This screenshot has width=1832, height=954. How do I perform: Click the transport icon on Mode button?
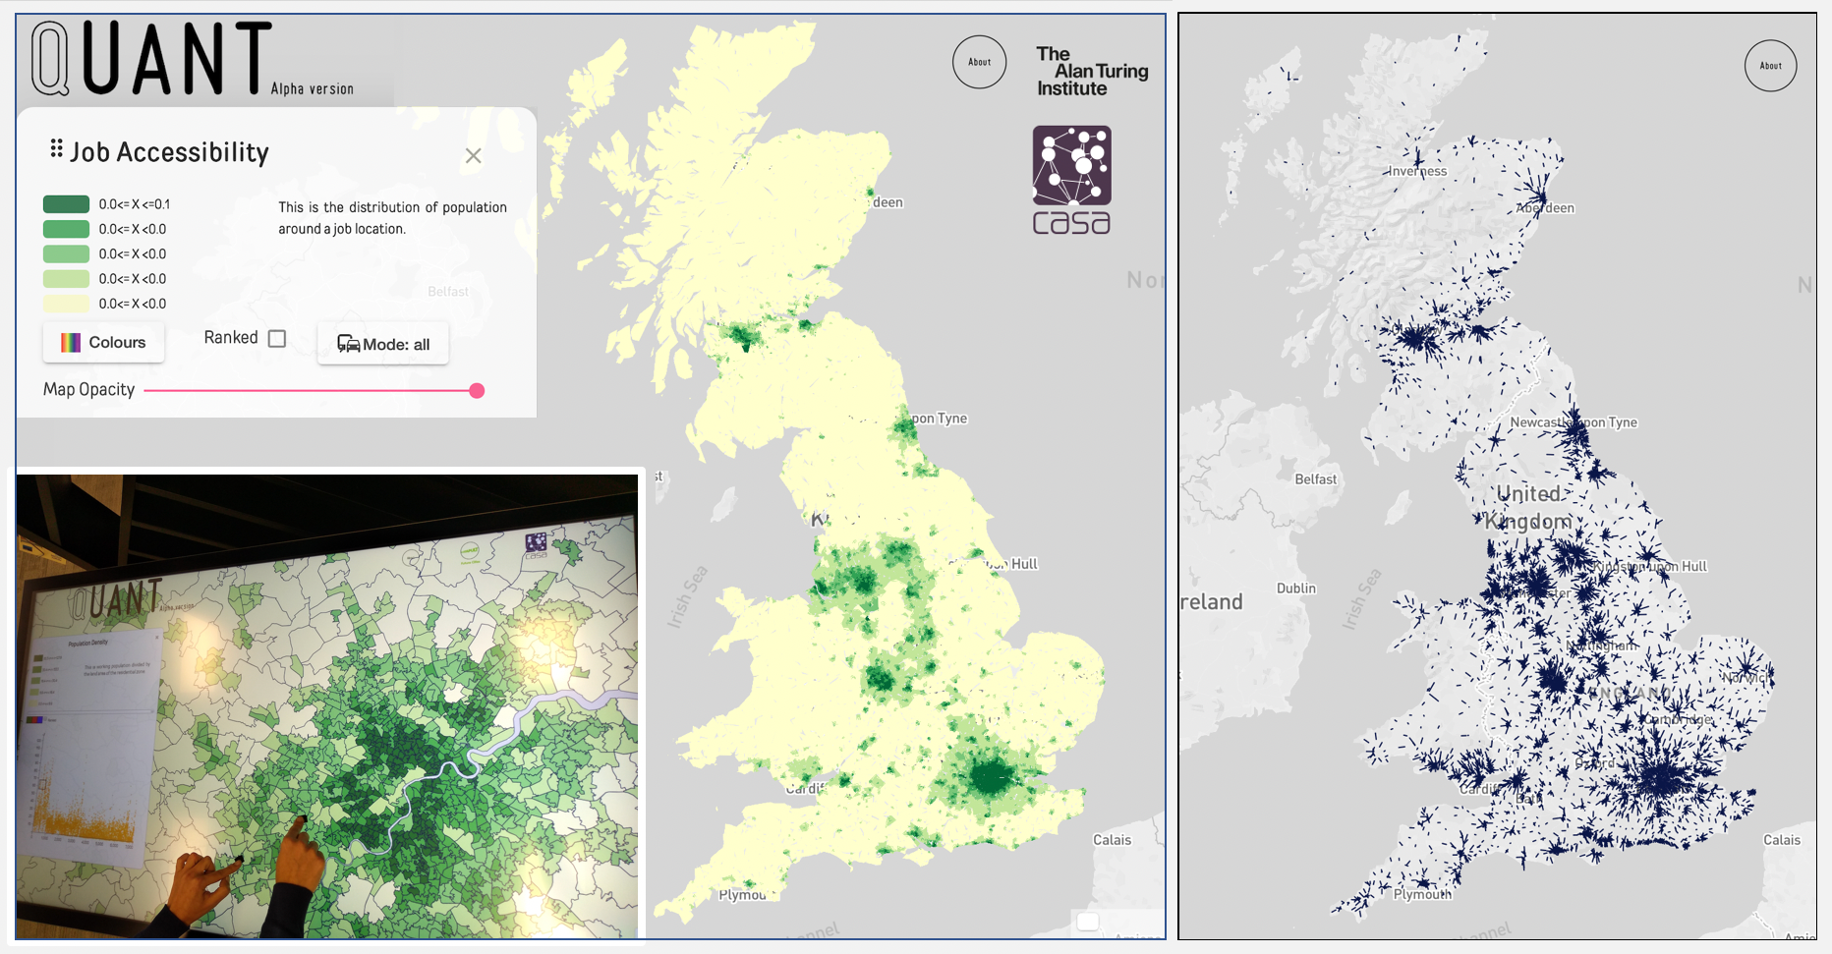point(348,344)
